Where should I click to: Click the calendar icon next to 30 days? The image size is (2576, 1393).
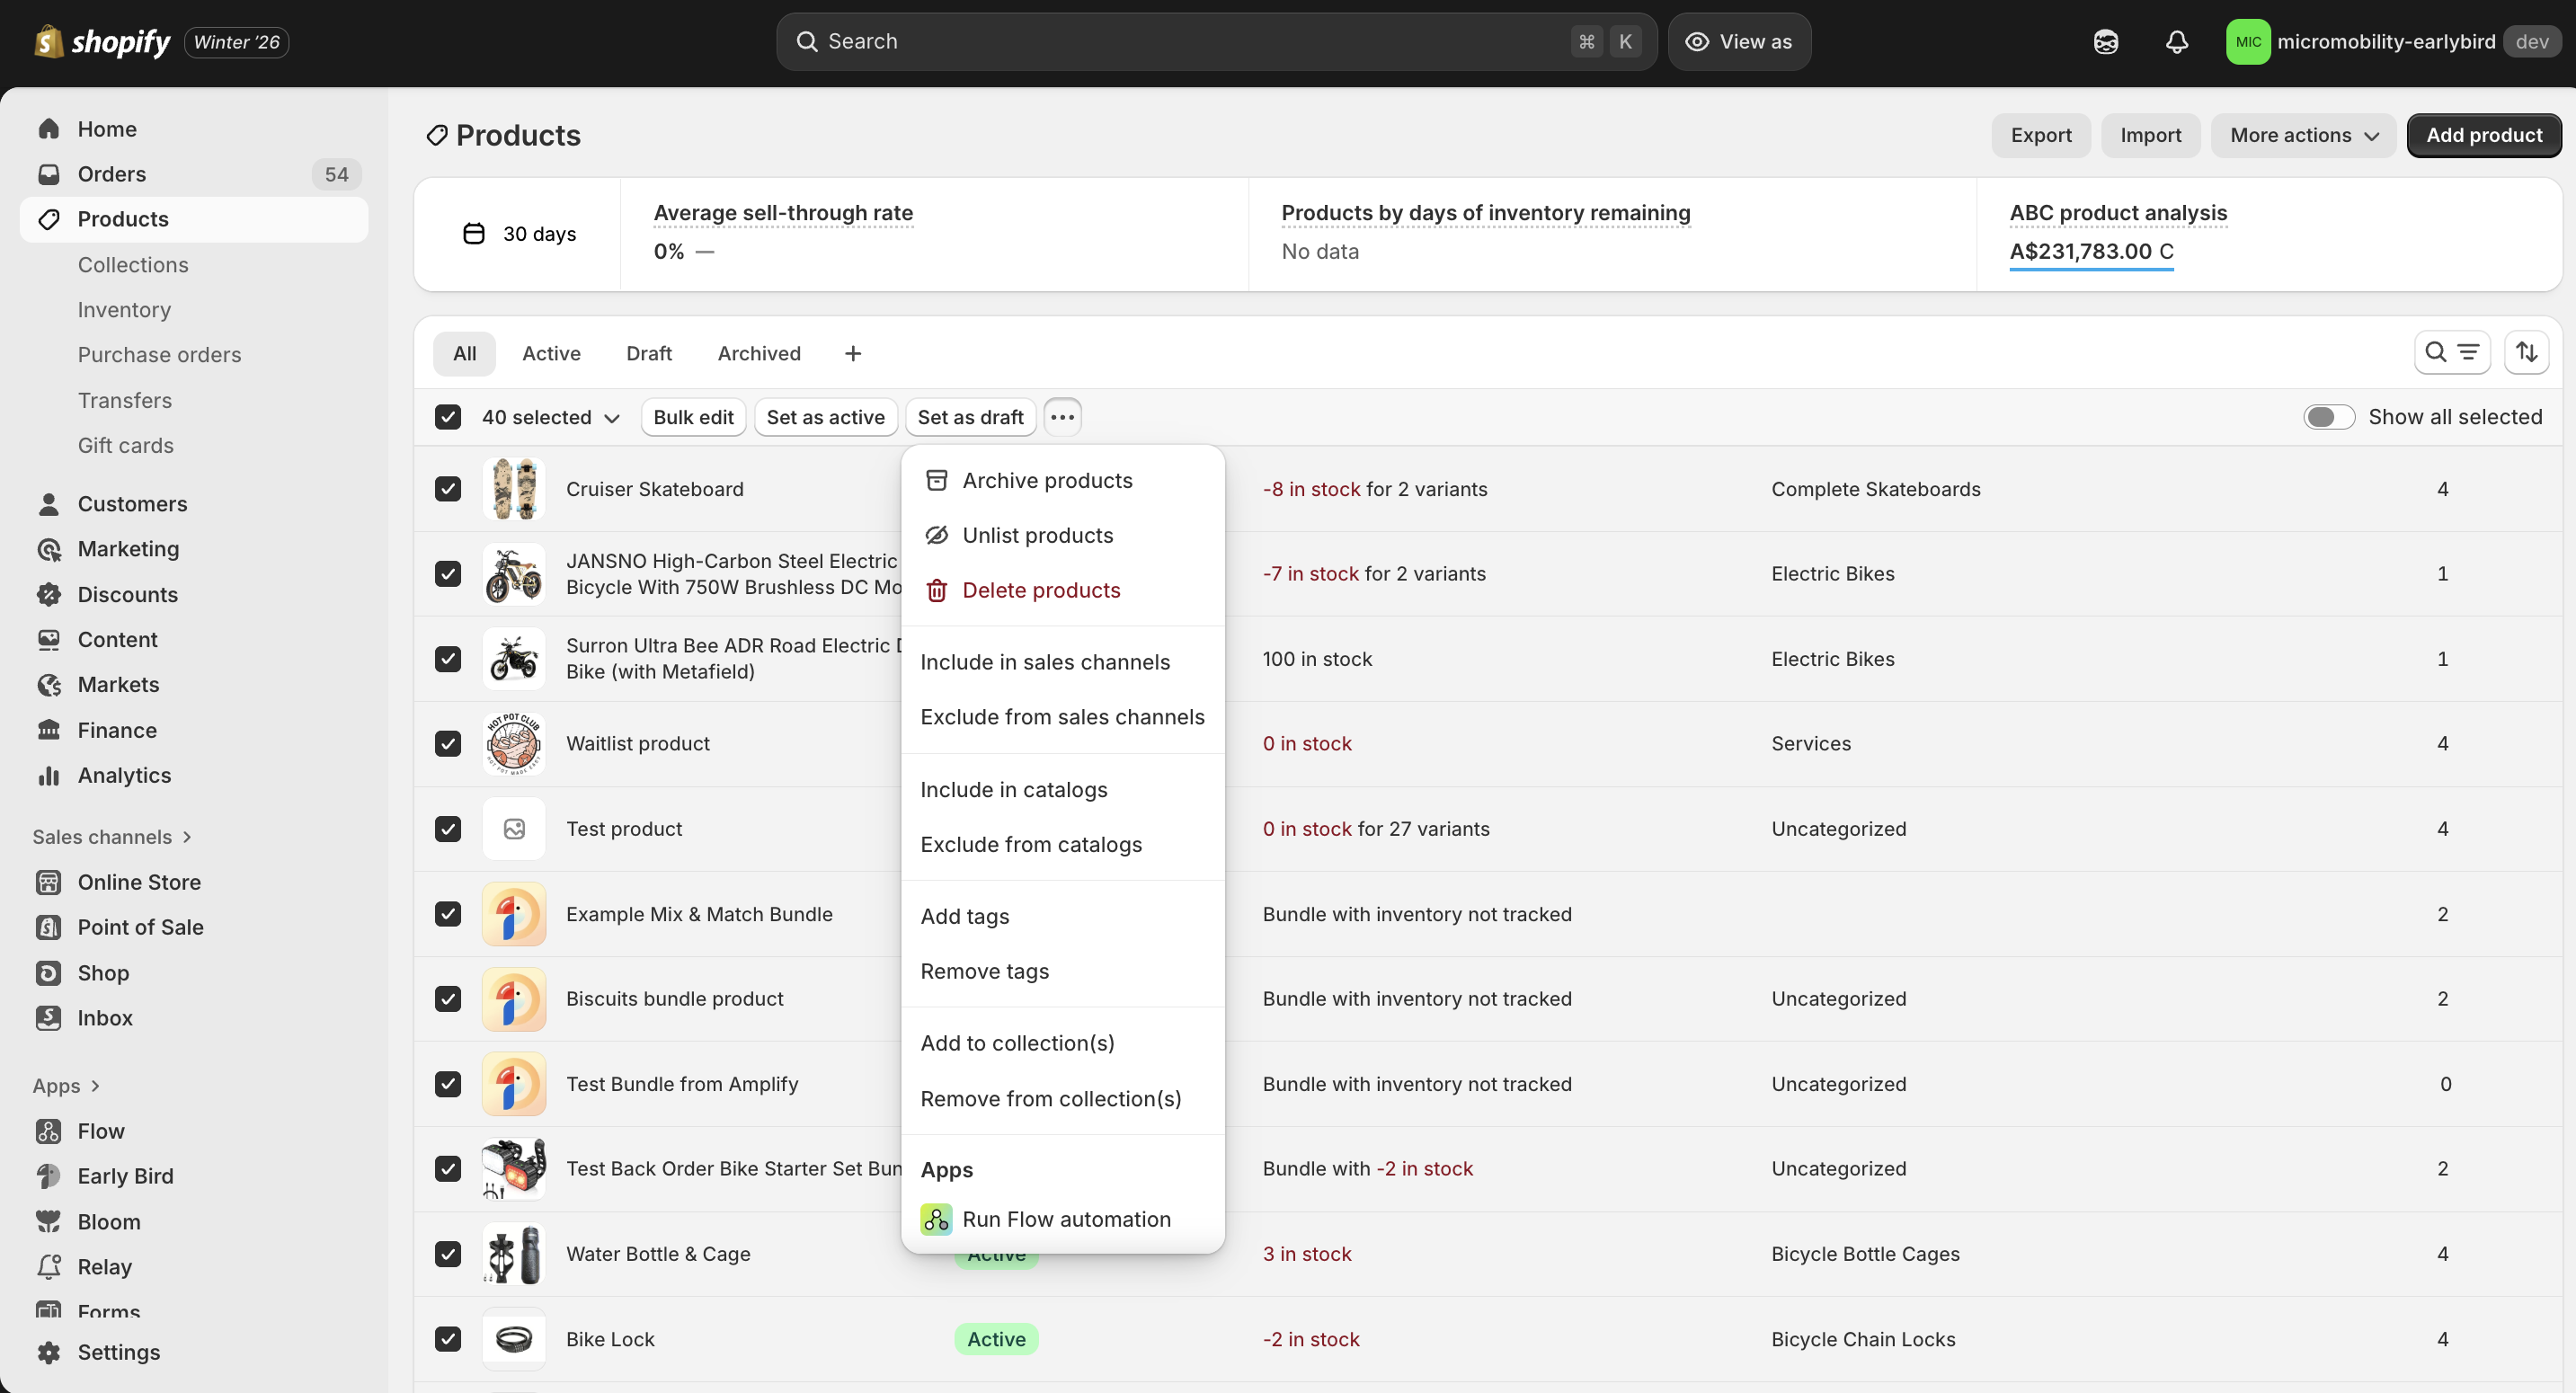tap(475, 233)
